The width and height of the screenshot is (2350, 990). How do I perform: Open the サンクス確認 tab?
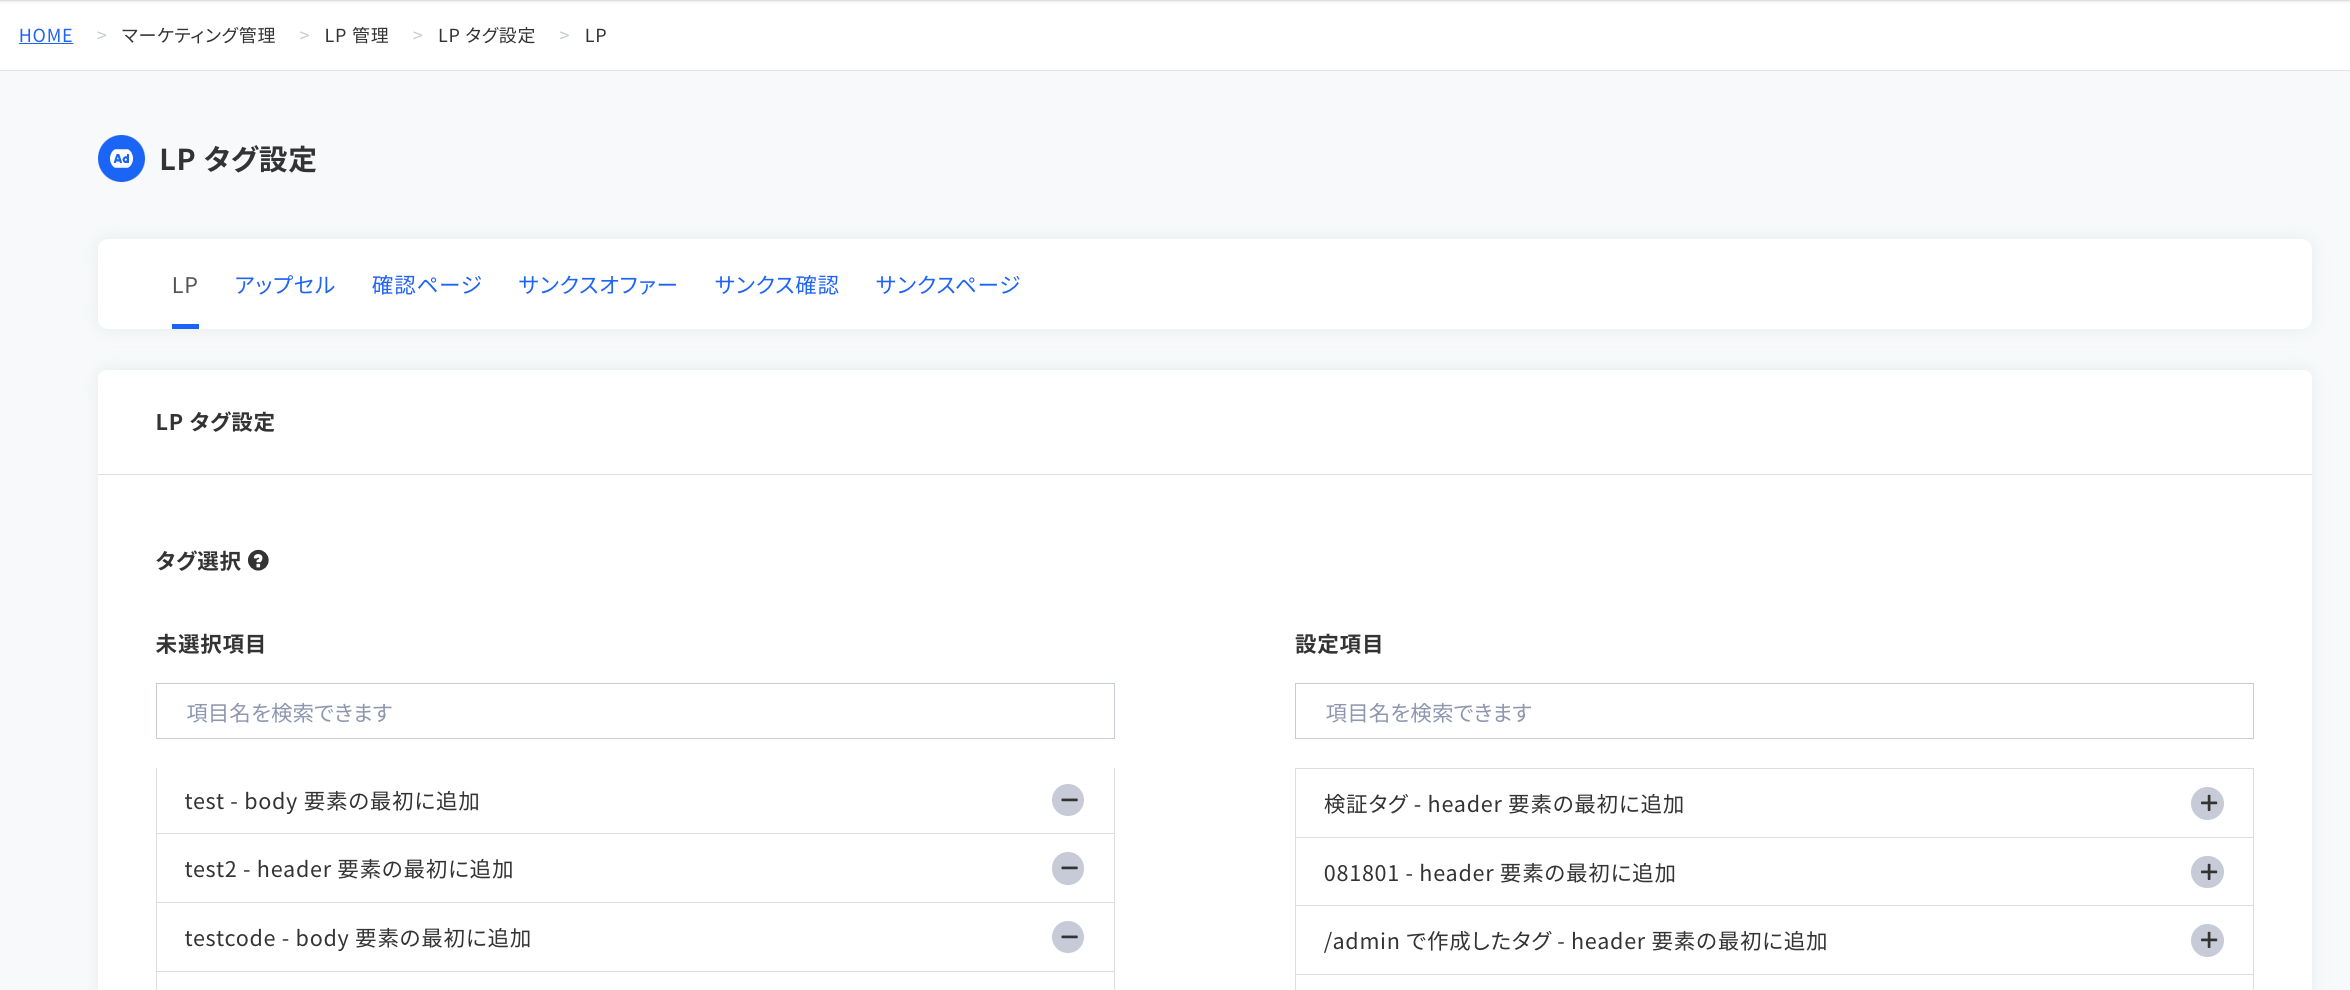777,285
